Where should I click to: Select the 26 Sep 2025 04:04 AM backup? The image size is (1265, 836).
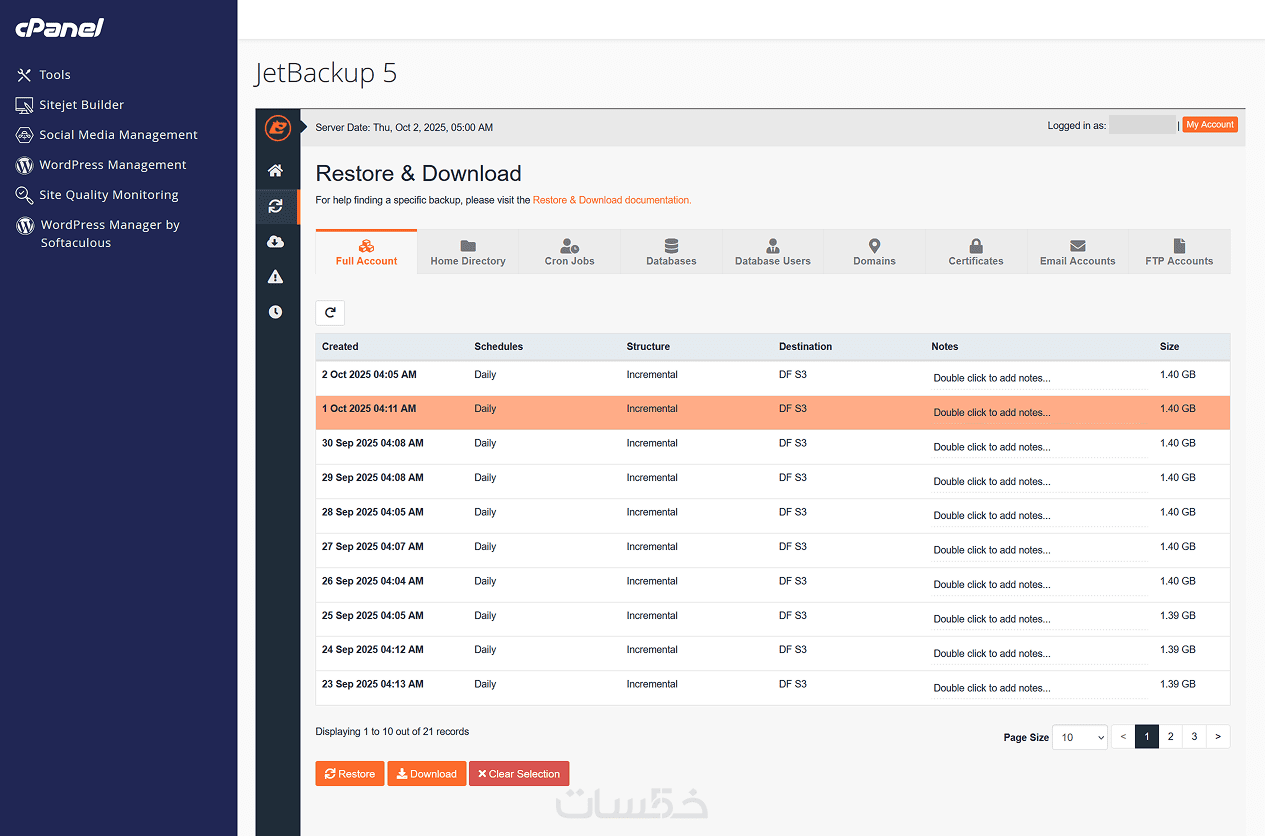click(773, 585)
